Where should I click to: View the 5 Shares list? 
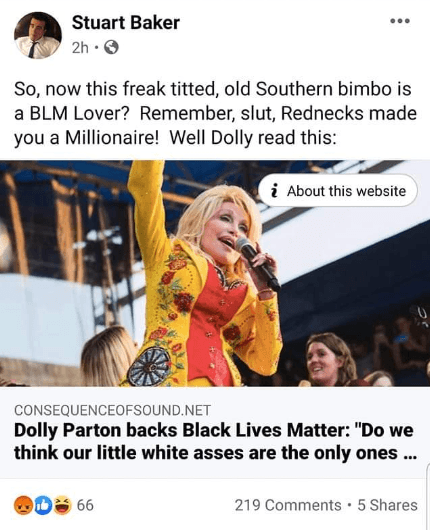pyautogui.click(x=387, y=505)
